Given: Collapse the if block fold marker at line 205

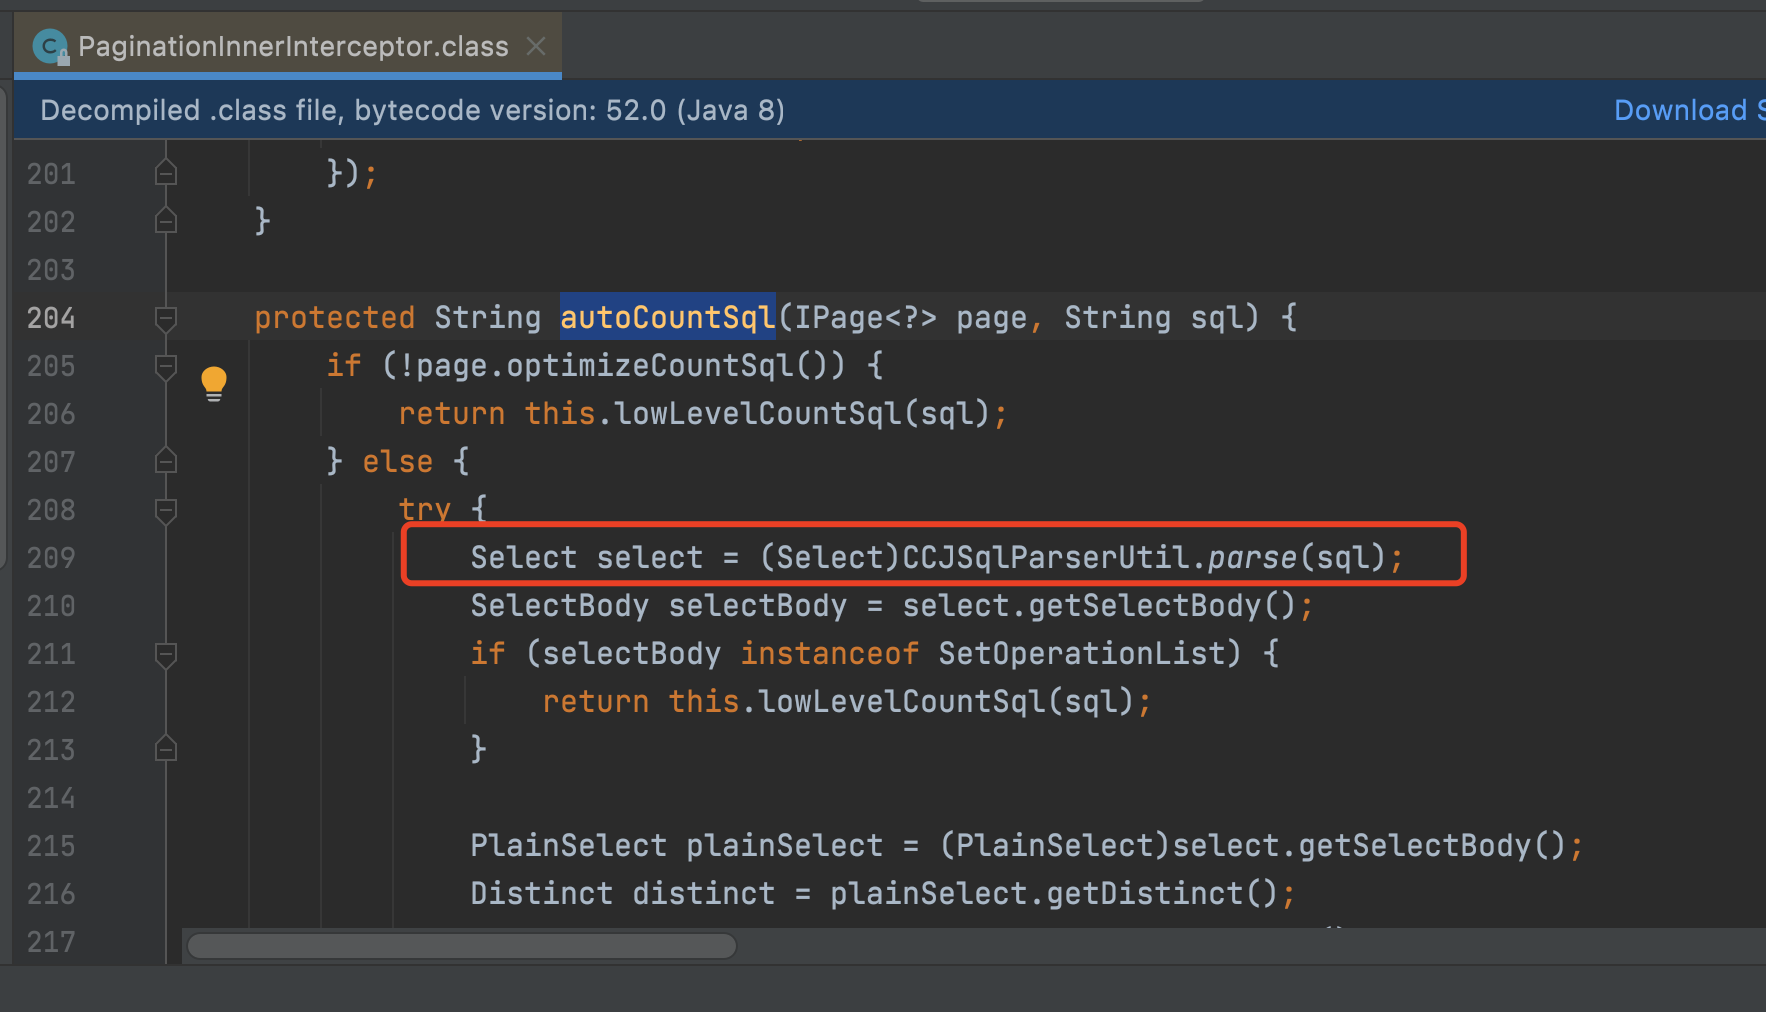Looking at the screenshot, I should (165, 366).
